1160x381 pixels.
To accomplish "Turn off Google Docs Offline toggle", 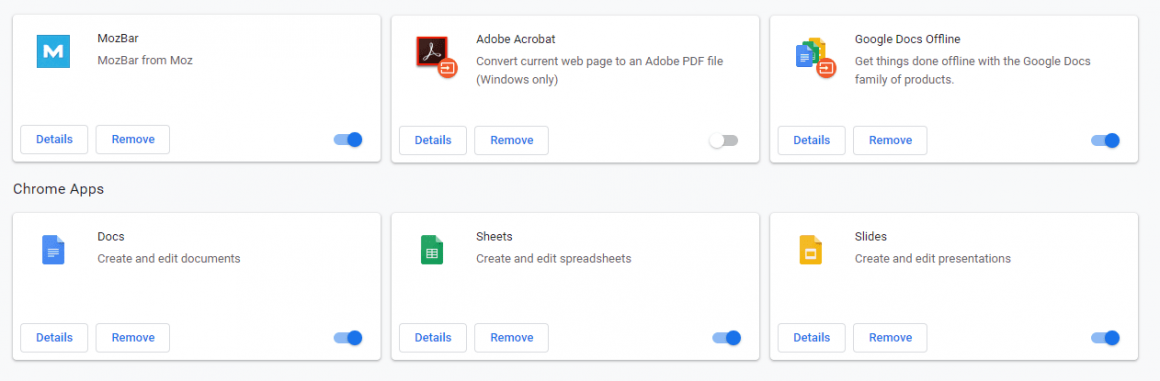I will coord(1105,140).
